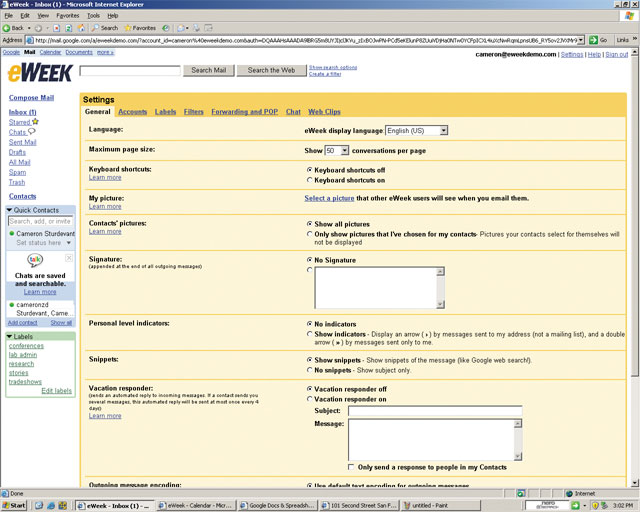640x512 pixels.
Task: Open the File menu
Action: click(9, 16)
